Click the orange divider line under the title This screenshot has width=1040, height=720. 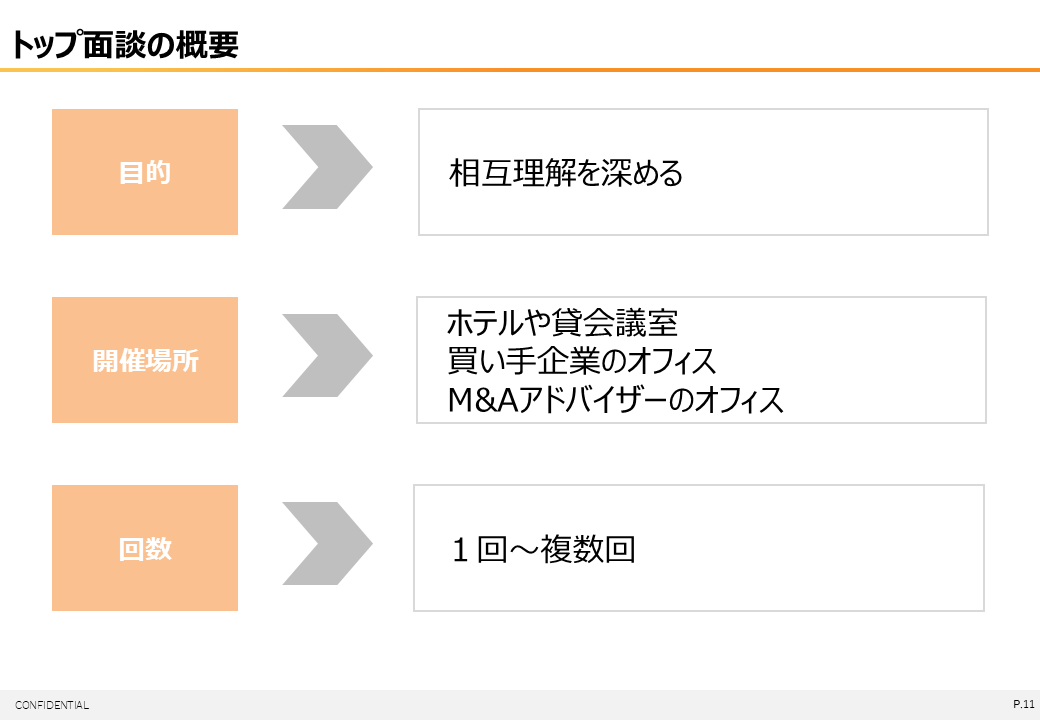pyautogui.click(x=520, y=70)
